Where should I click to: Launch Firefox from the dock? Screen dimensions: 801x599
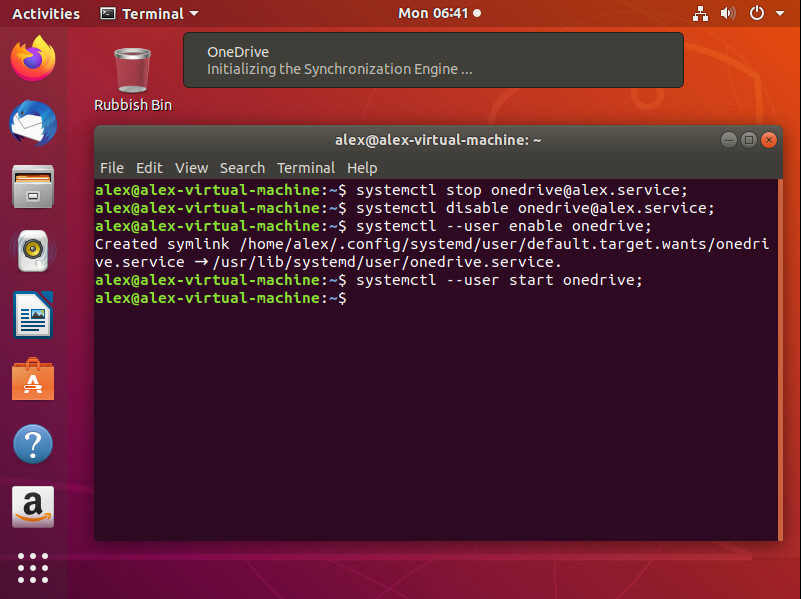point(33,58)
